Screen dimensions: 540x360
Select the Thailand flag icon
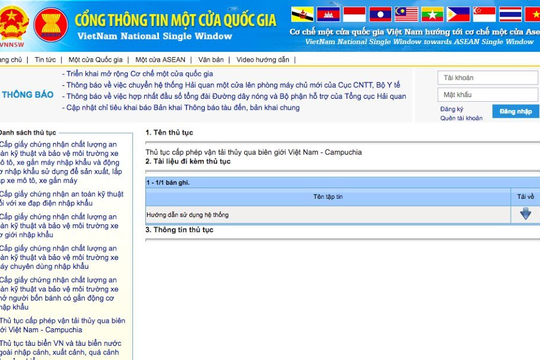coord(510,14)
